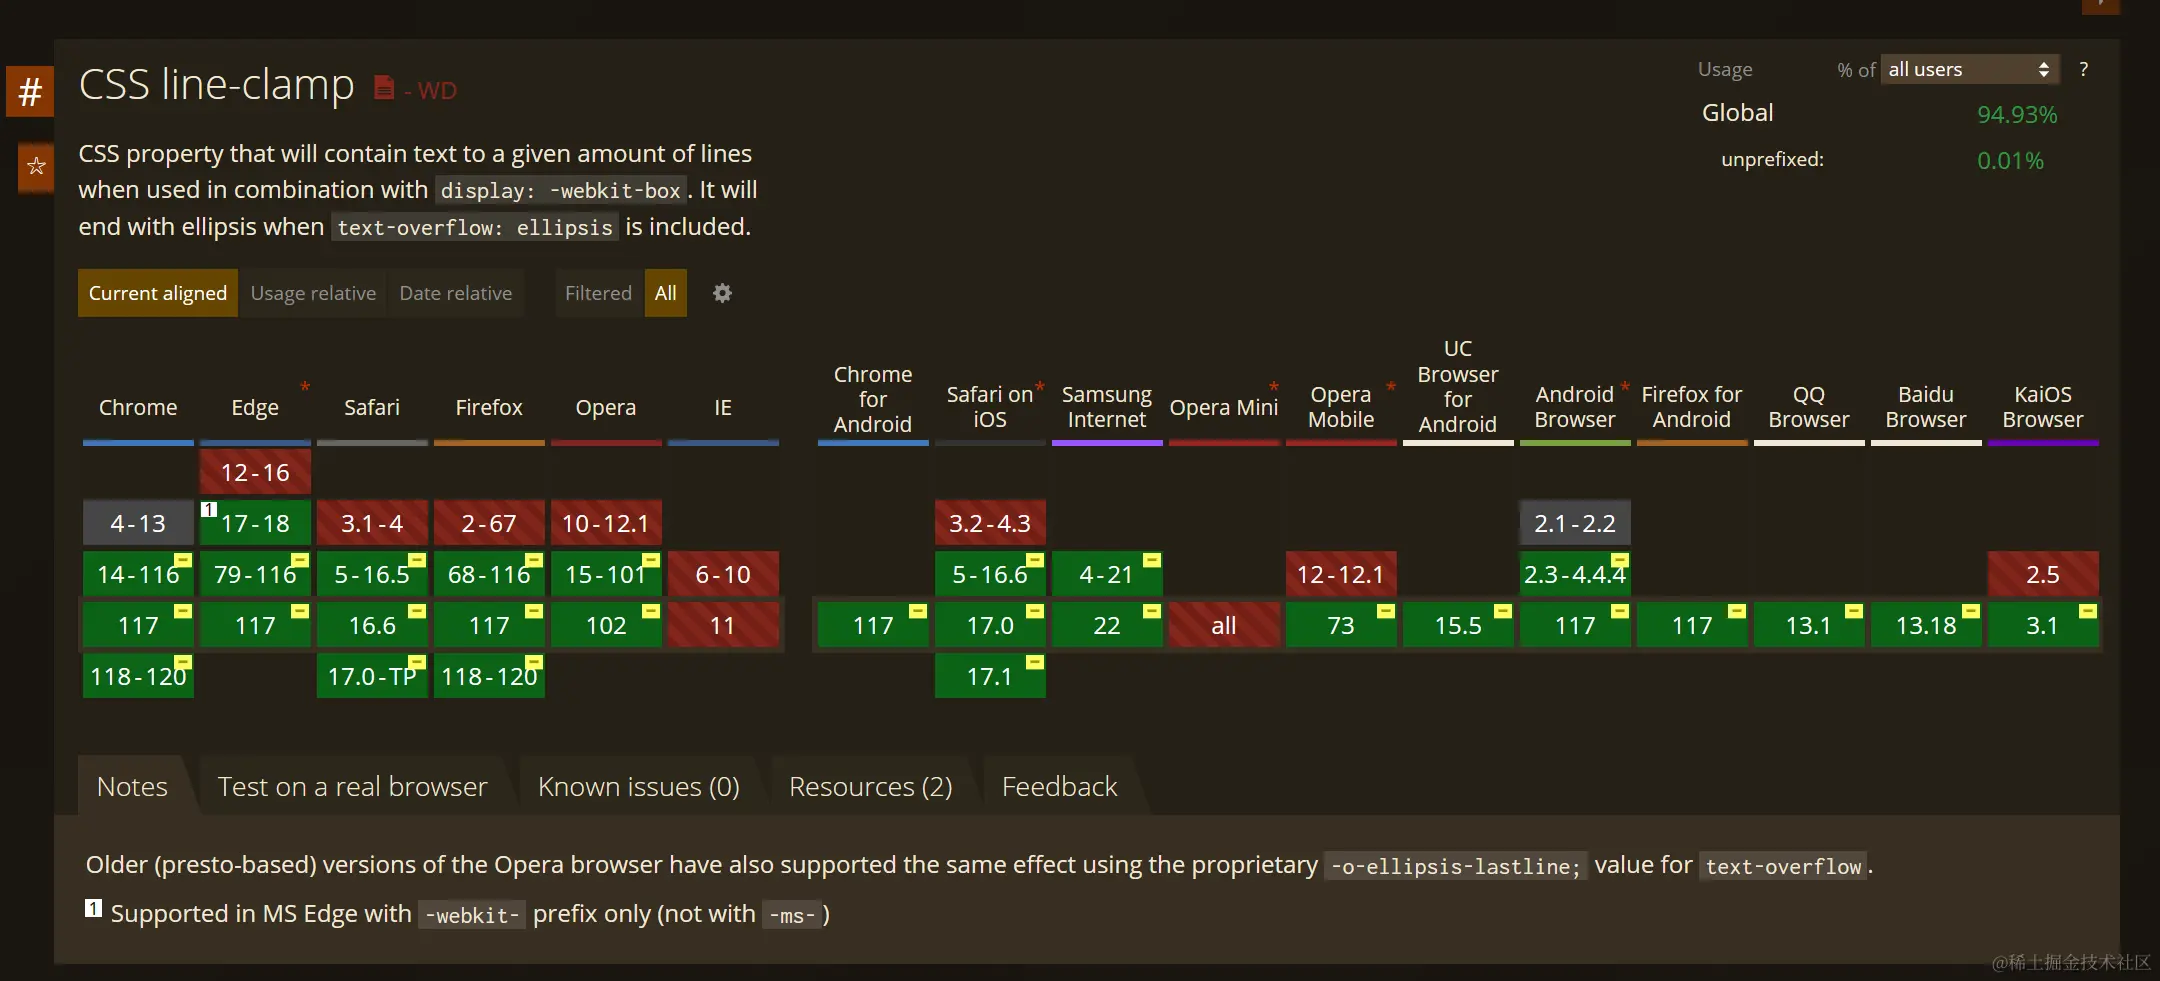Click the Chrome for Android header
Image resolution: width=2160 pixels, height=981 pixels.
point(873,399)
